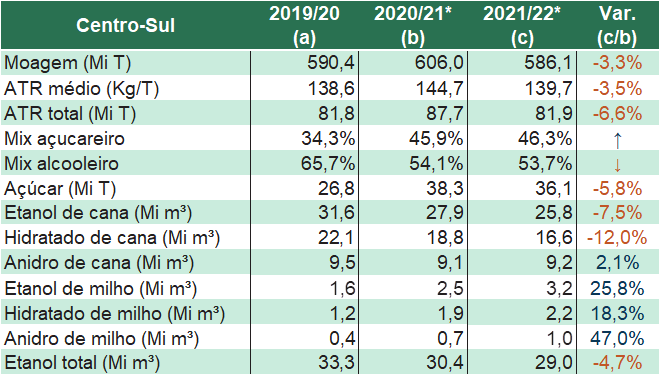Select the 606,0 Moagem value

click(439, 63)
